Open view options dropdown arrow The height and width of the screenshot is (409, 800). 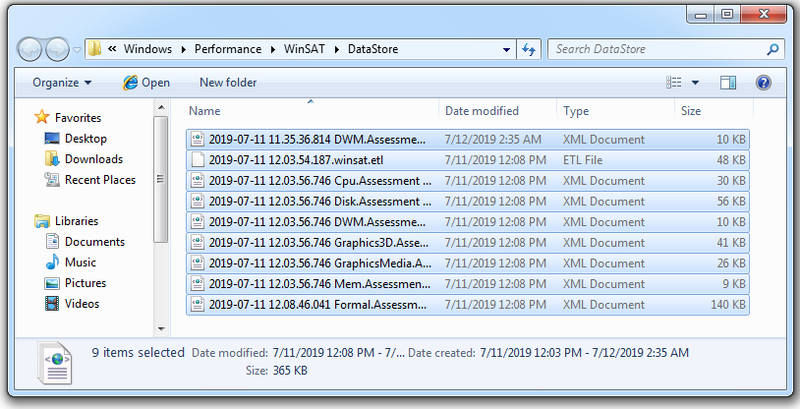pos(695,83)
